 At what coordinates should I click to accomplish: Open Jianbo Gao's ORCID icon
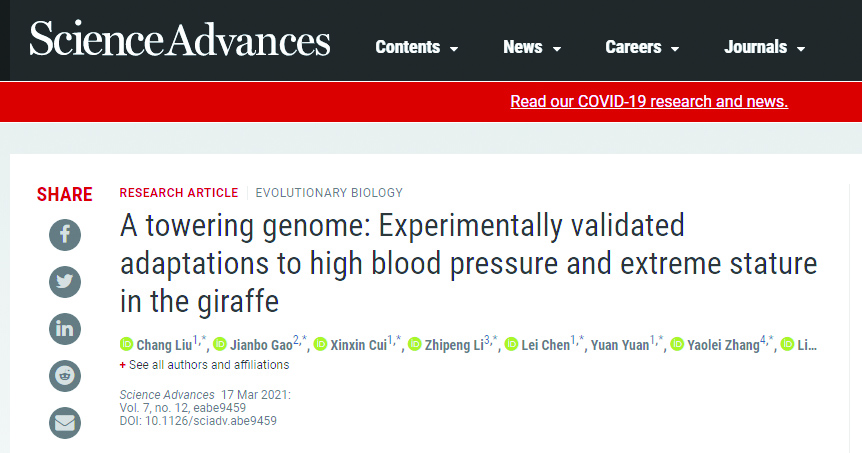220,344
